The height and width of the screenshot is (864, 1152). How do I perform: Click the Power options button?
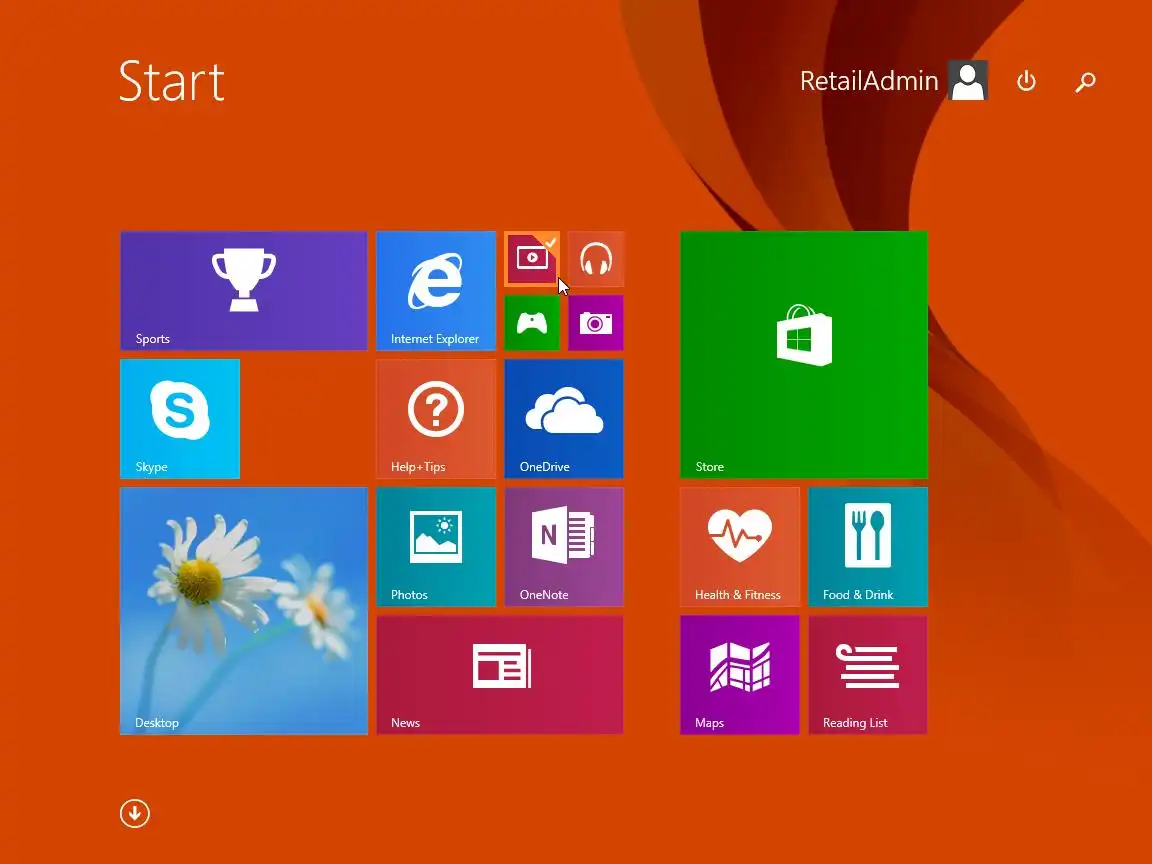[x=1026, y=81]
